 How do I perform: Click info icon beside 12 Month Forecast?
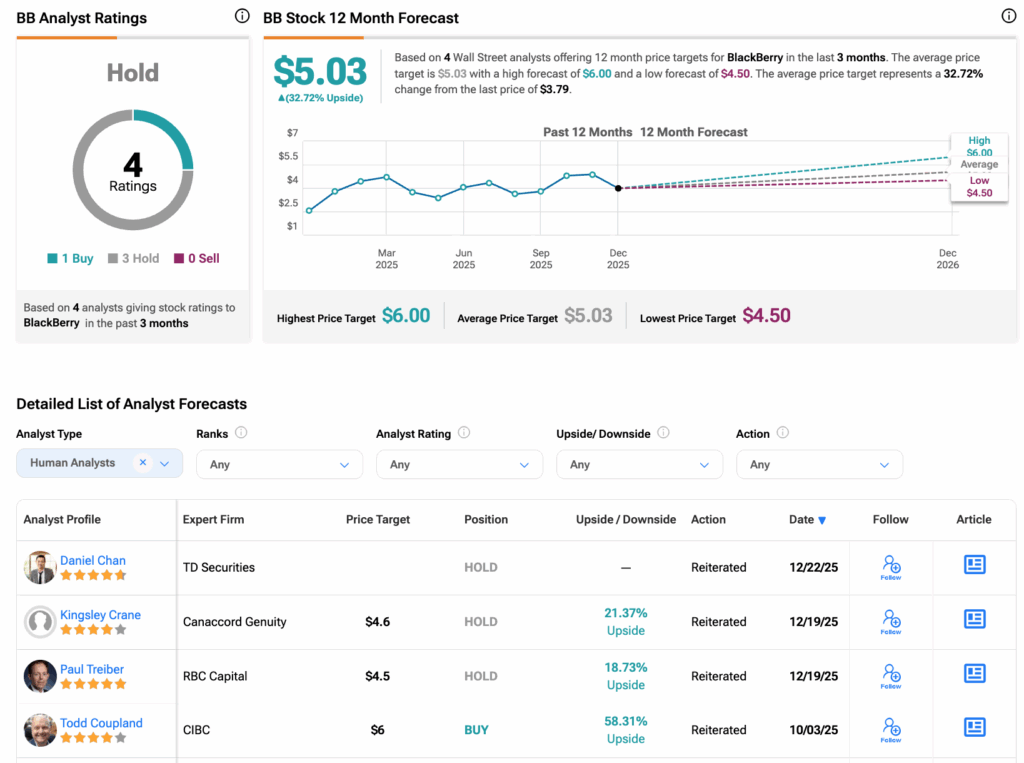point(1008,16)
